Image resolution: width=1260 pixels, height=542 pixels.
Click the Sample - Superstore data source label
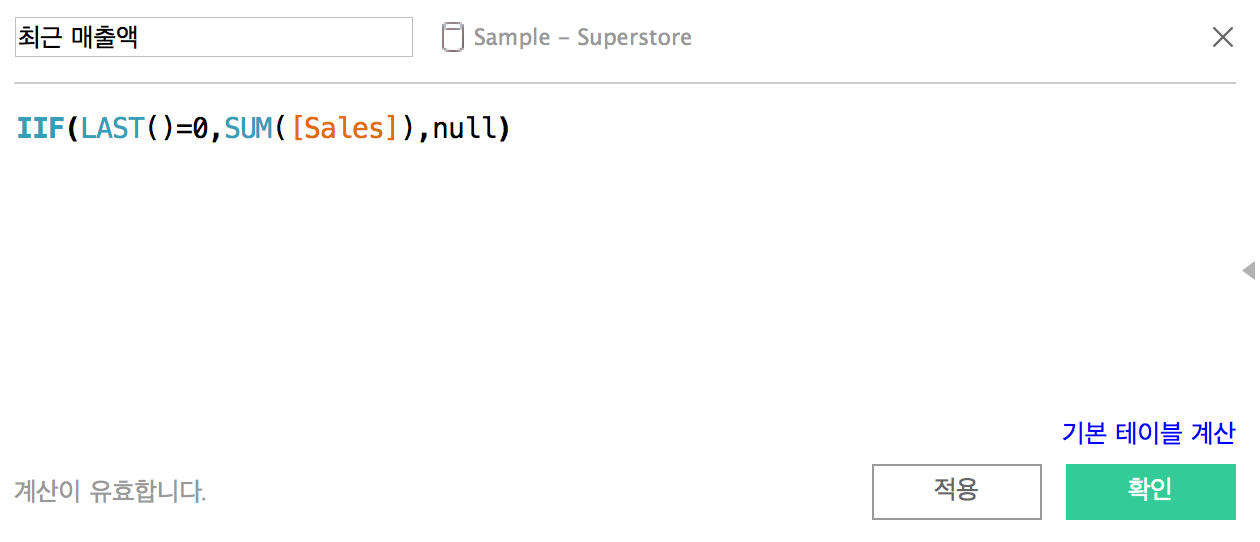[582, 38]
